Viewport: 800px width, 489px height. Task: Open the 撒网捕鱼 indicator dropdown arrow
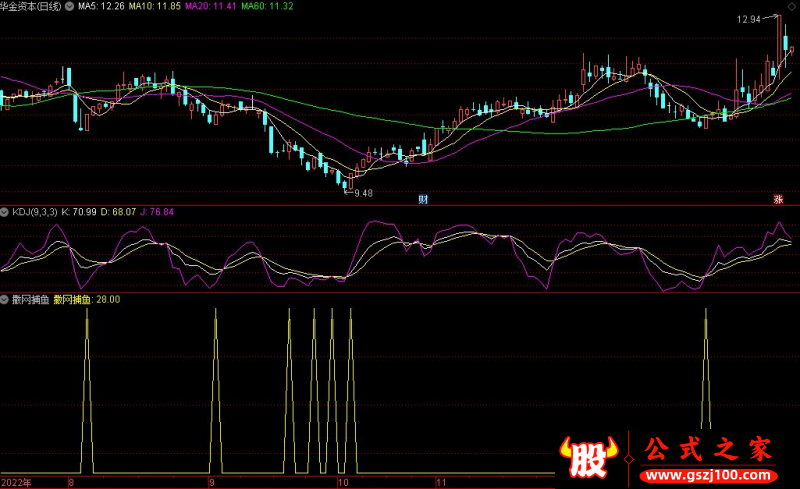[x=5, y=298]
